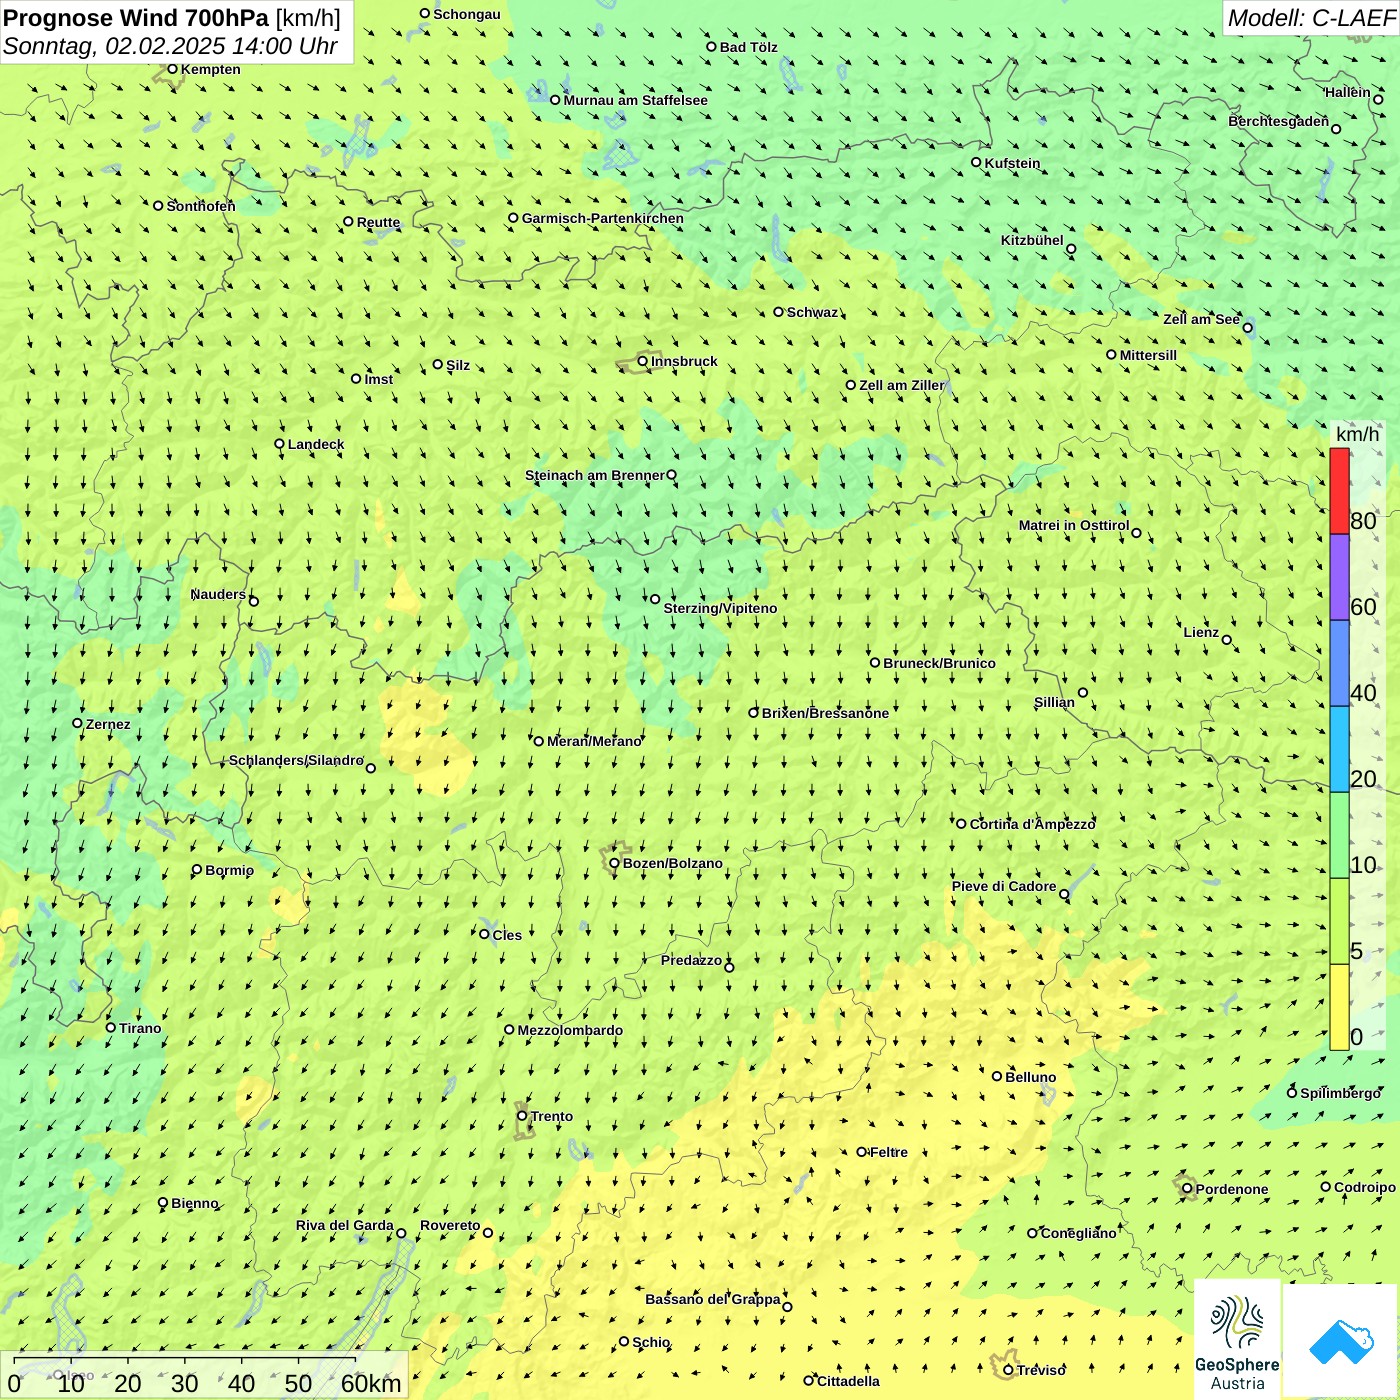Viewport: 1400px width, 1400px height.
Task: Click the Reutte city label
Action: [378, 222]
